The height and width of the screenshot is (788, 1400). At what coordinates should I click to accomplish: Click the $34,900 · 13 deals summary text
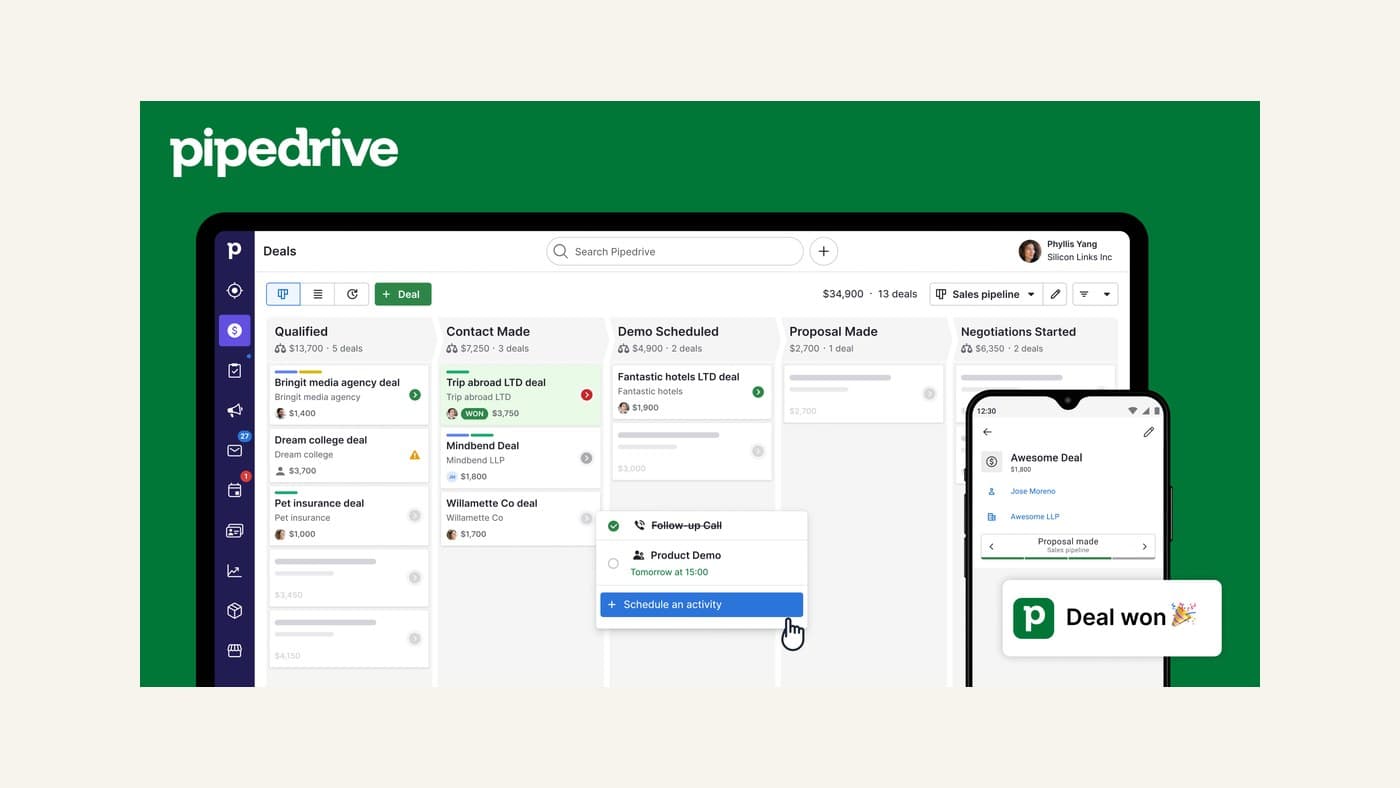tap(869, 294)
